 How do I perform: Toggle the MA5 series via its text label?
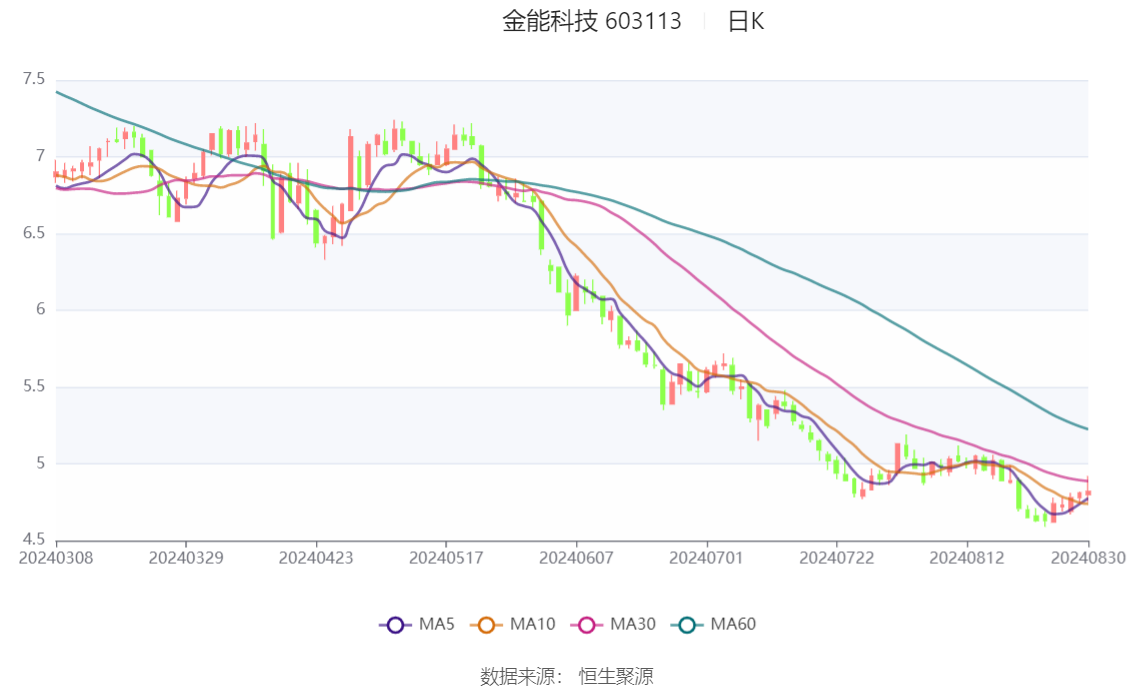pyautogui.click(x=436, y=625)
